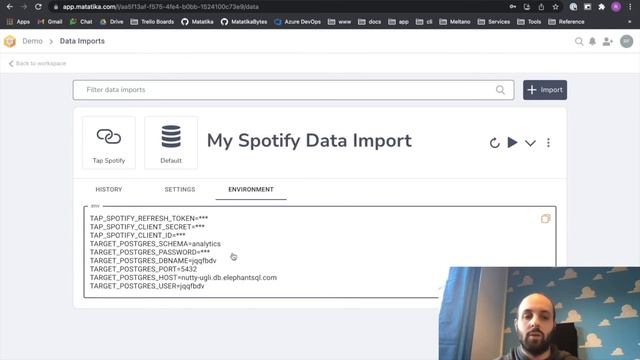Click the TAP_SPOTIFY_CLIENT_SECRET line
The image size is (640, 360).
147,227
